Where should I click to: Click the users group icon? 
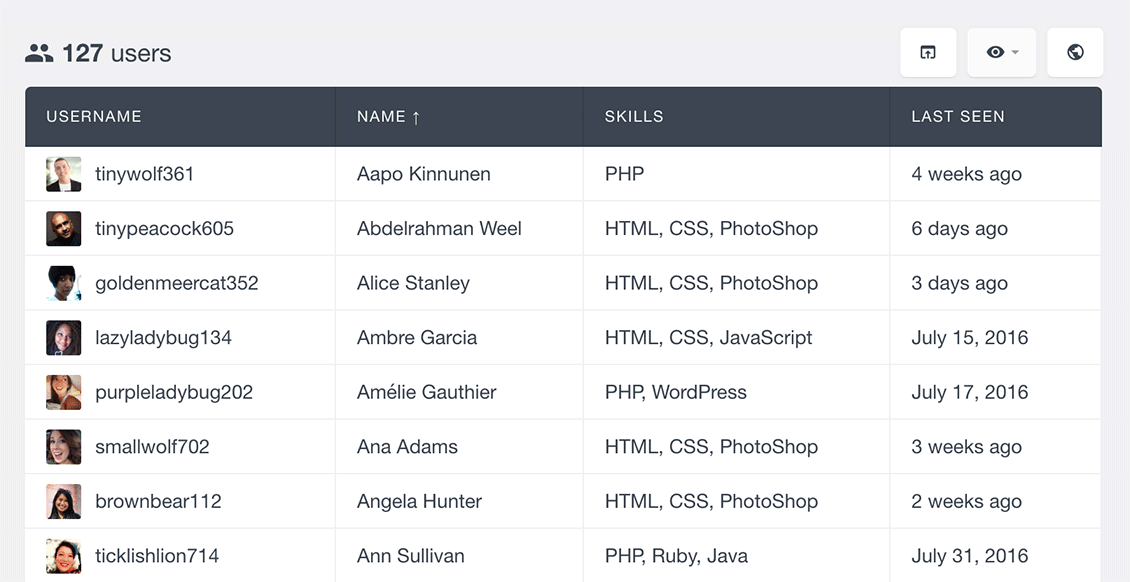39,53
